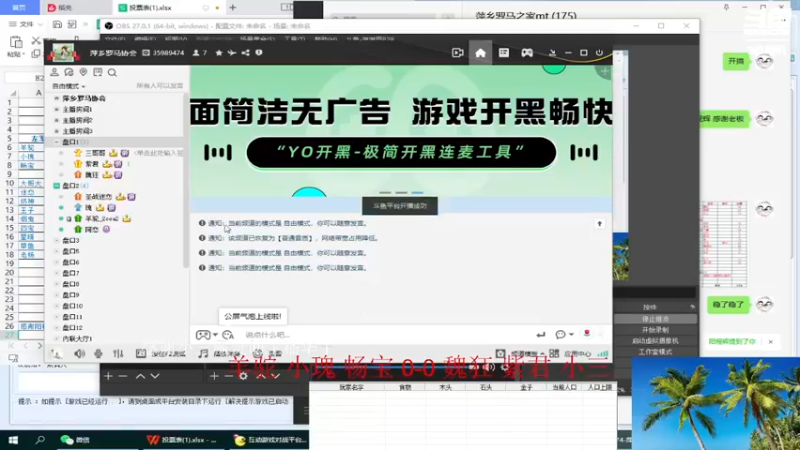Click the signal strength bars in YY bottom bar
This screenshot has height=450, width=800.
(603, 353)
